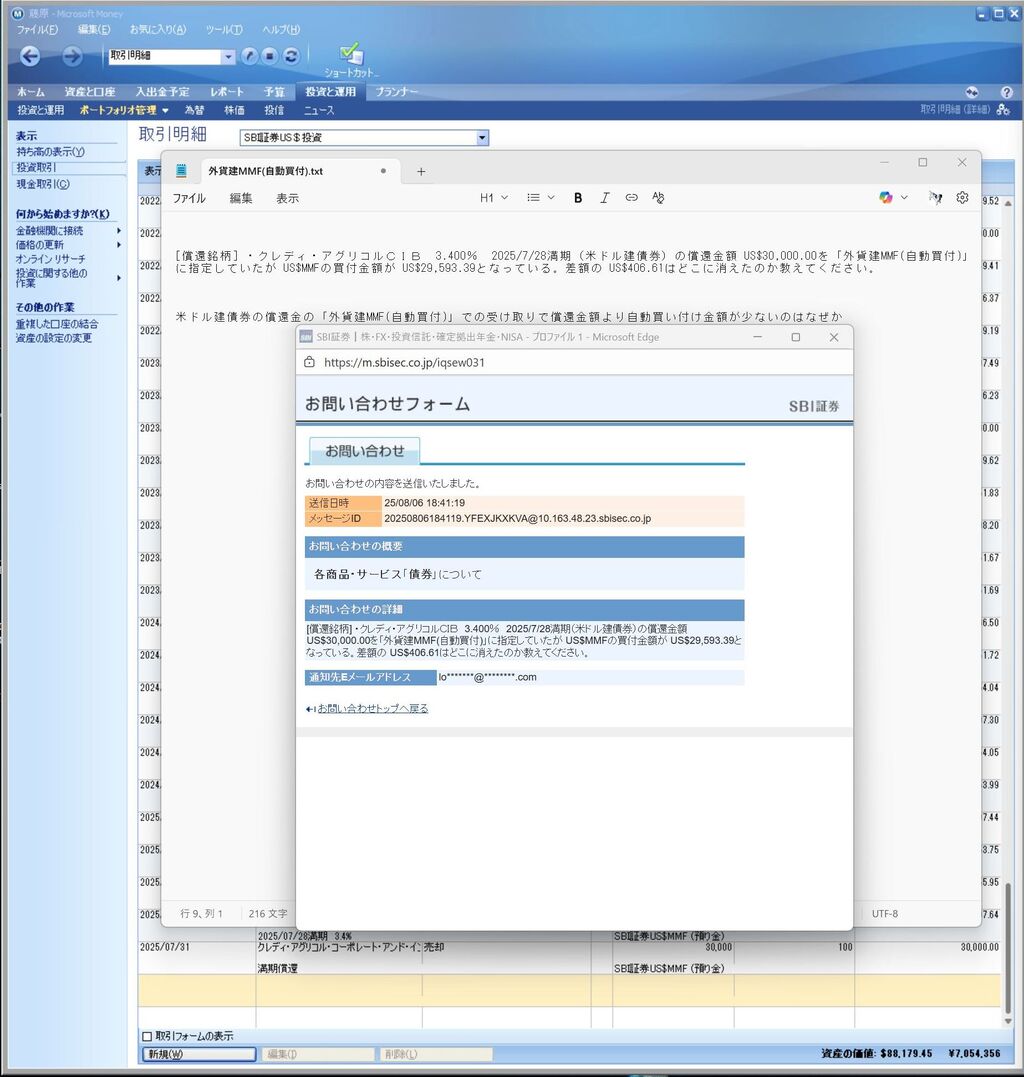Click 行 9, 列 1 in Notepad status bar

(x=201, y=914)
